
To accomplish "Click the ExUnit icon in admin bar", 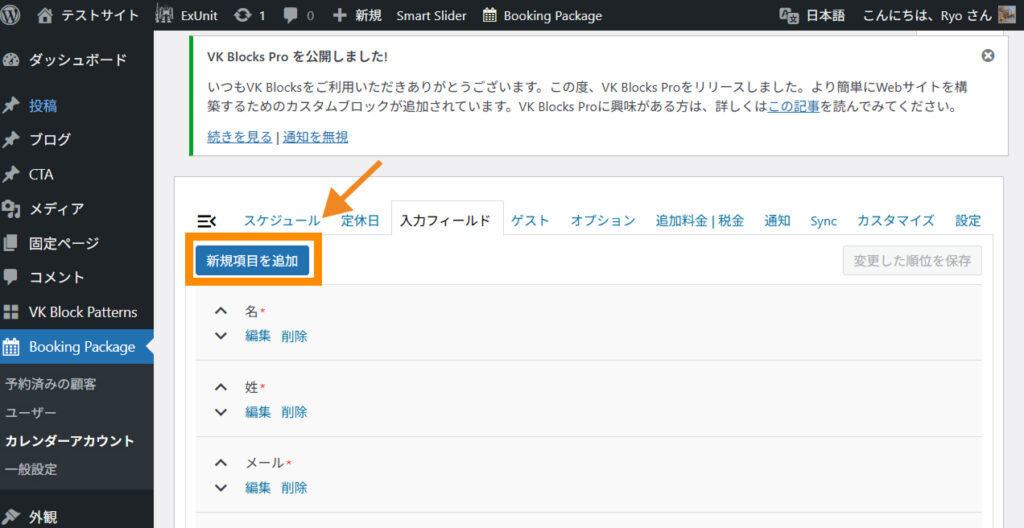I will pyautogui.click(x=165, y=15).
